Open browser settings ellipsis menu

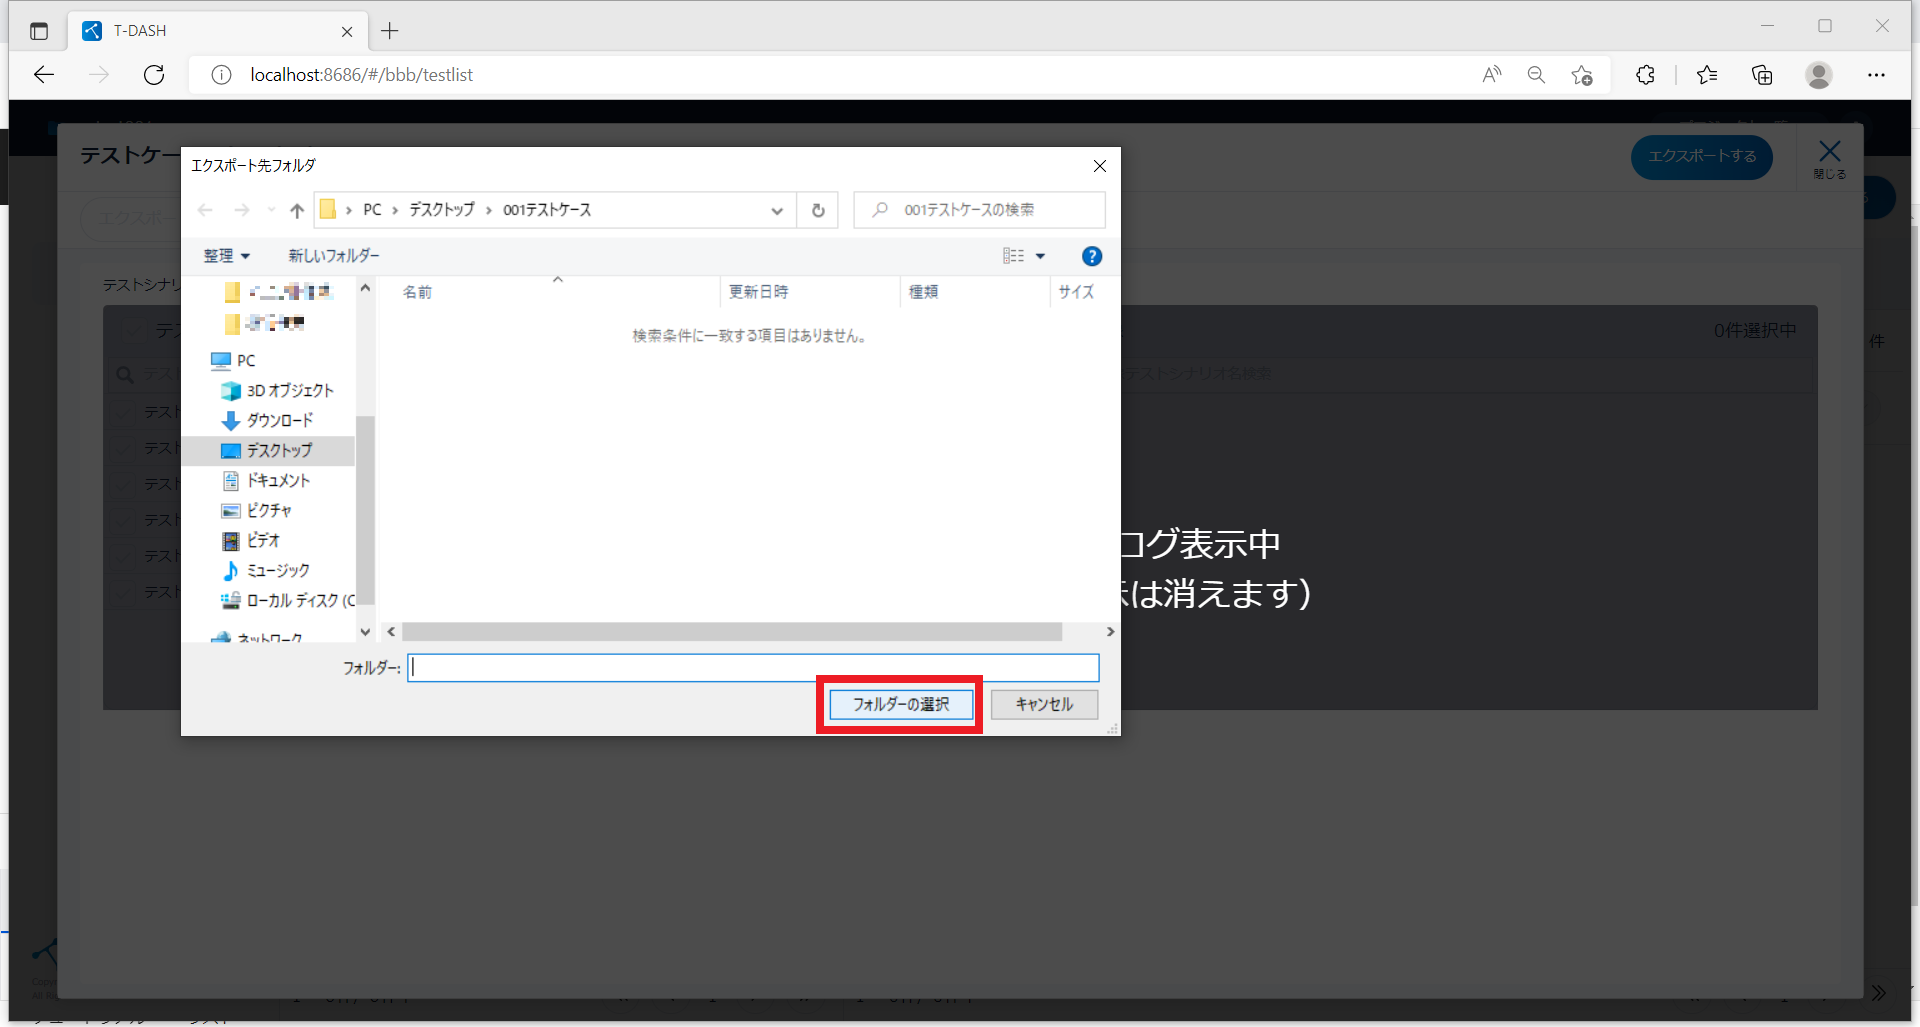click(1876, 75)
